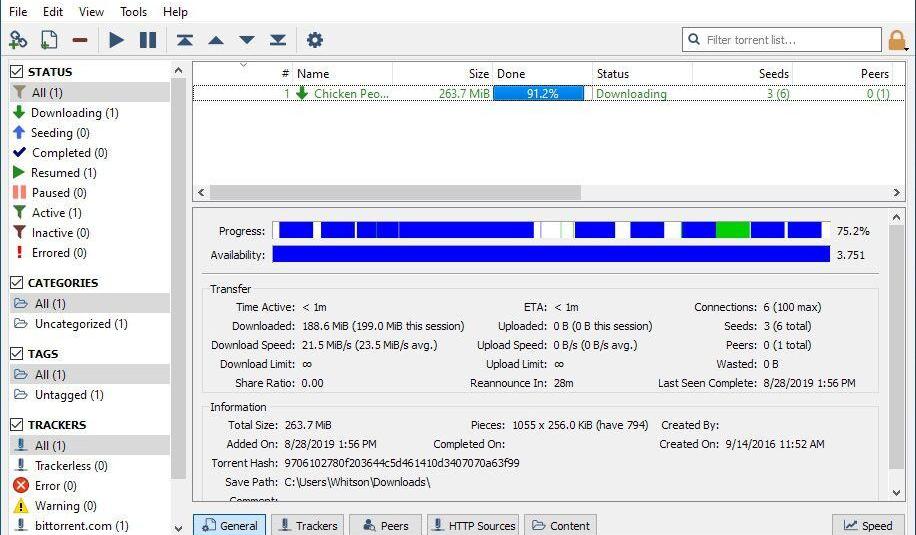This screenshot has height=535, width=916.
Task: Resume torrent with the play icon
Action: point(117,40)
